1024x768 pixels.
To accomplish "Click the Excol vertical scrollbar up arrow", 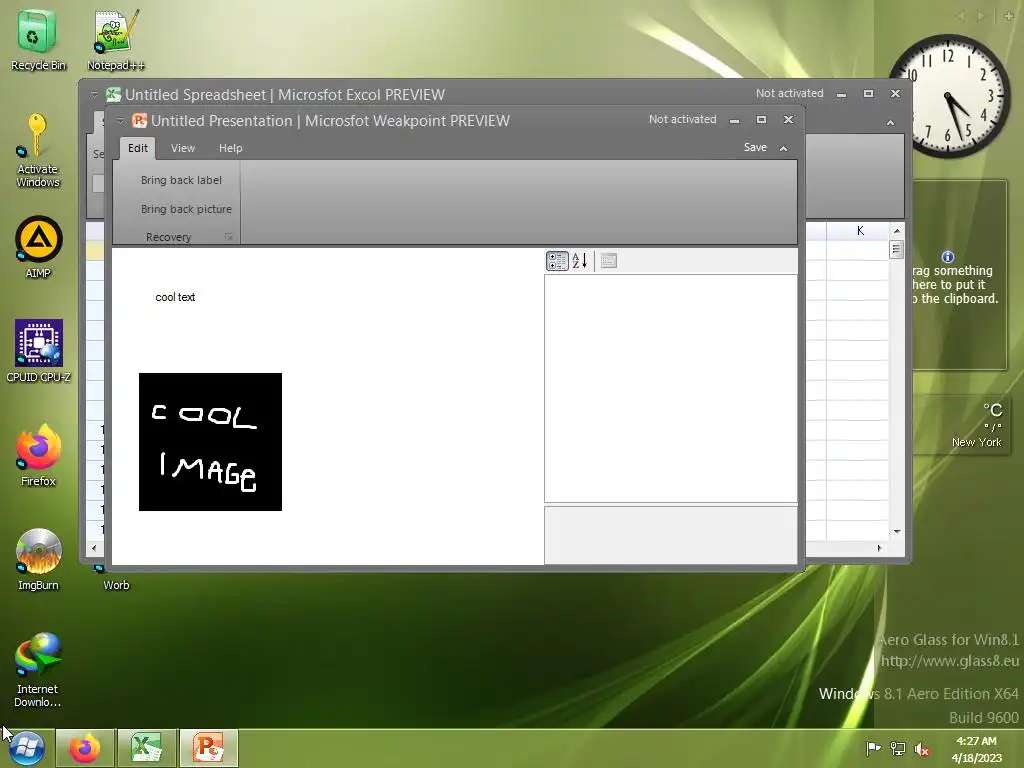I will [x=897, y=231].
